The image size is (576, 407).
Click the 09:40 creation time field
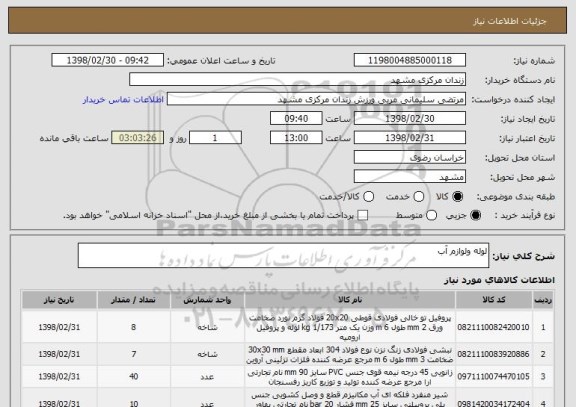[296, 119]
